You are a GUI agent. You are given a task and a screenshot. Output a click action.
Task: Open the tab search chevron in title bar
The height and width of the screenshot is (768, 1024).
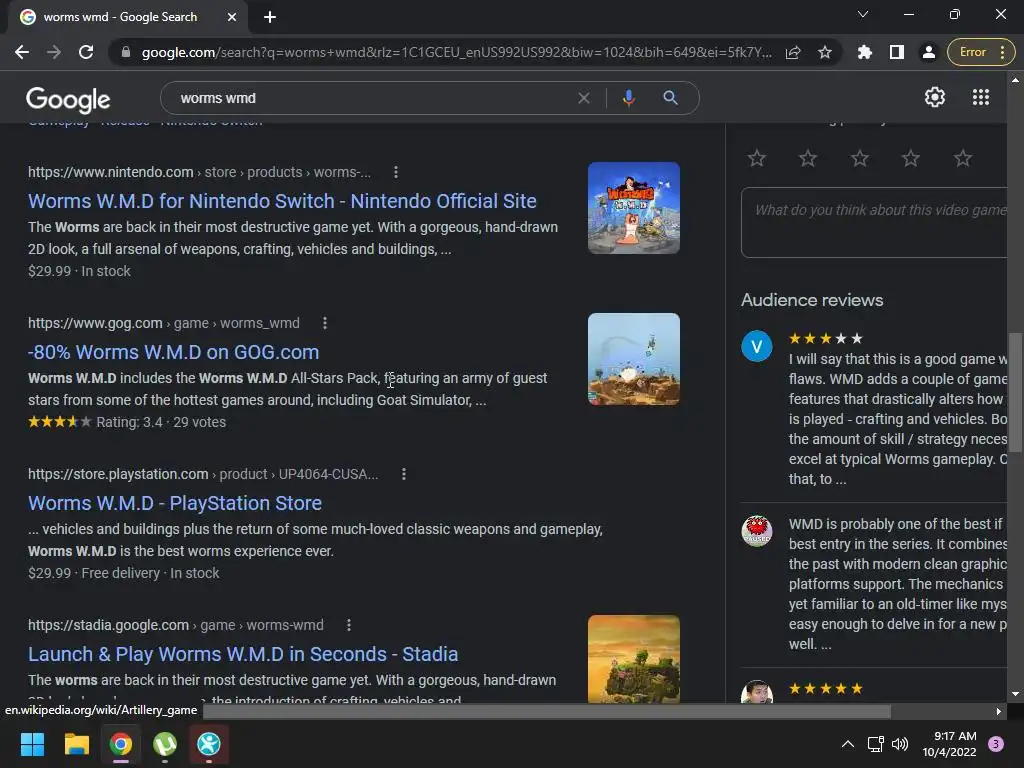pyautogui.click(x=863, y=14)
